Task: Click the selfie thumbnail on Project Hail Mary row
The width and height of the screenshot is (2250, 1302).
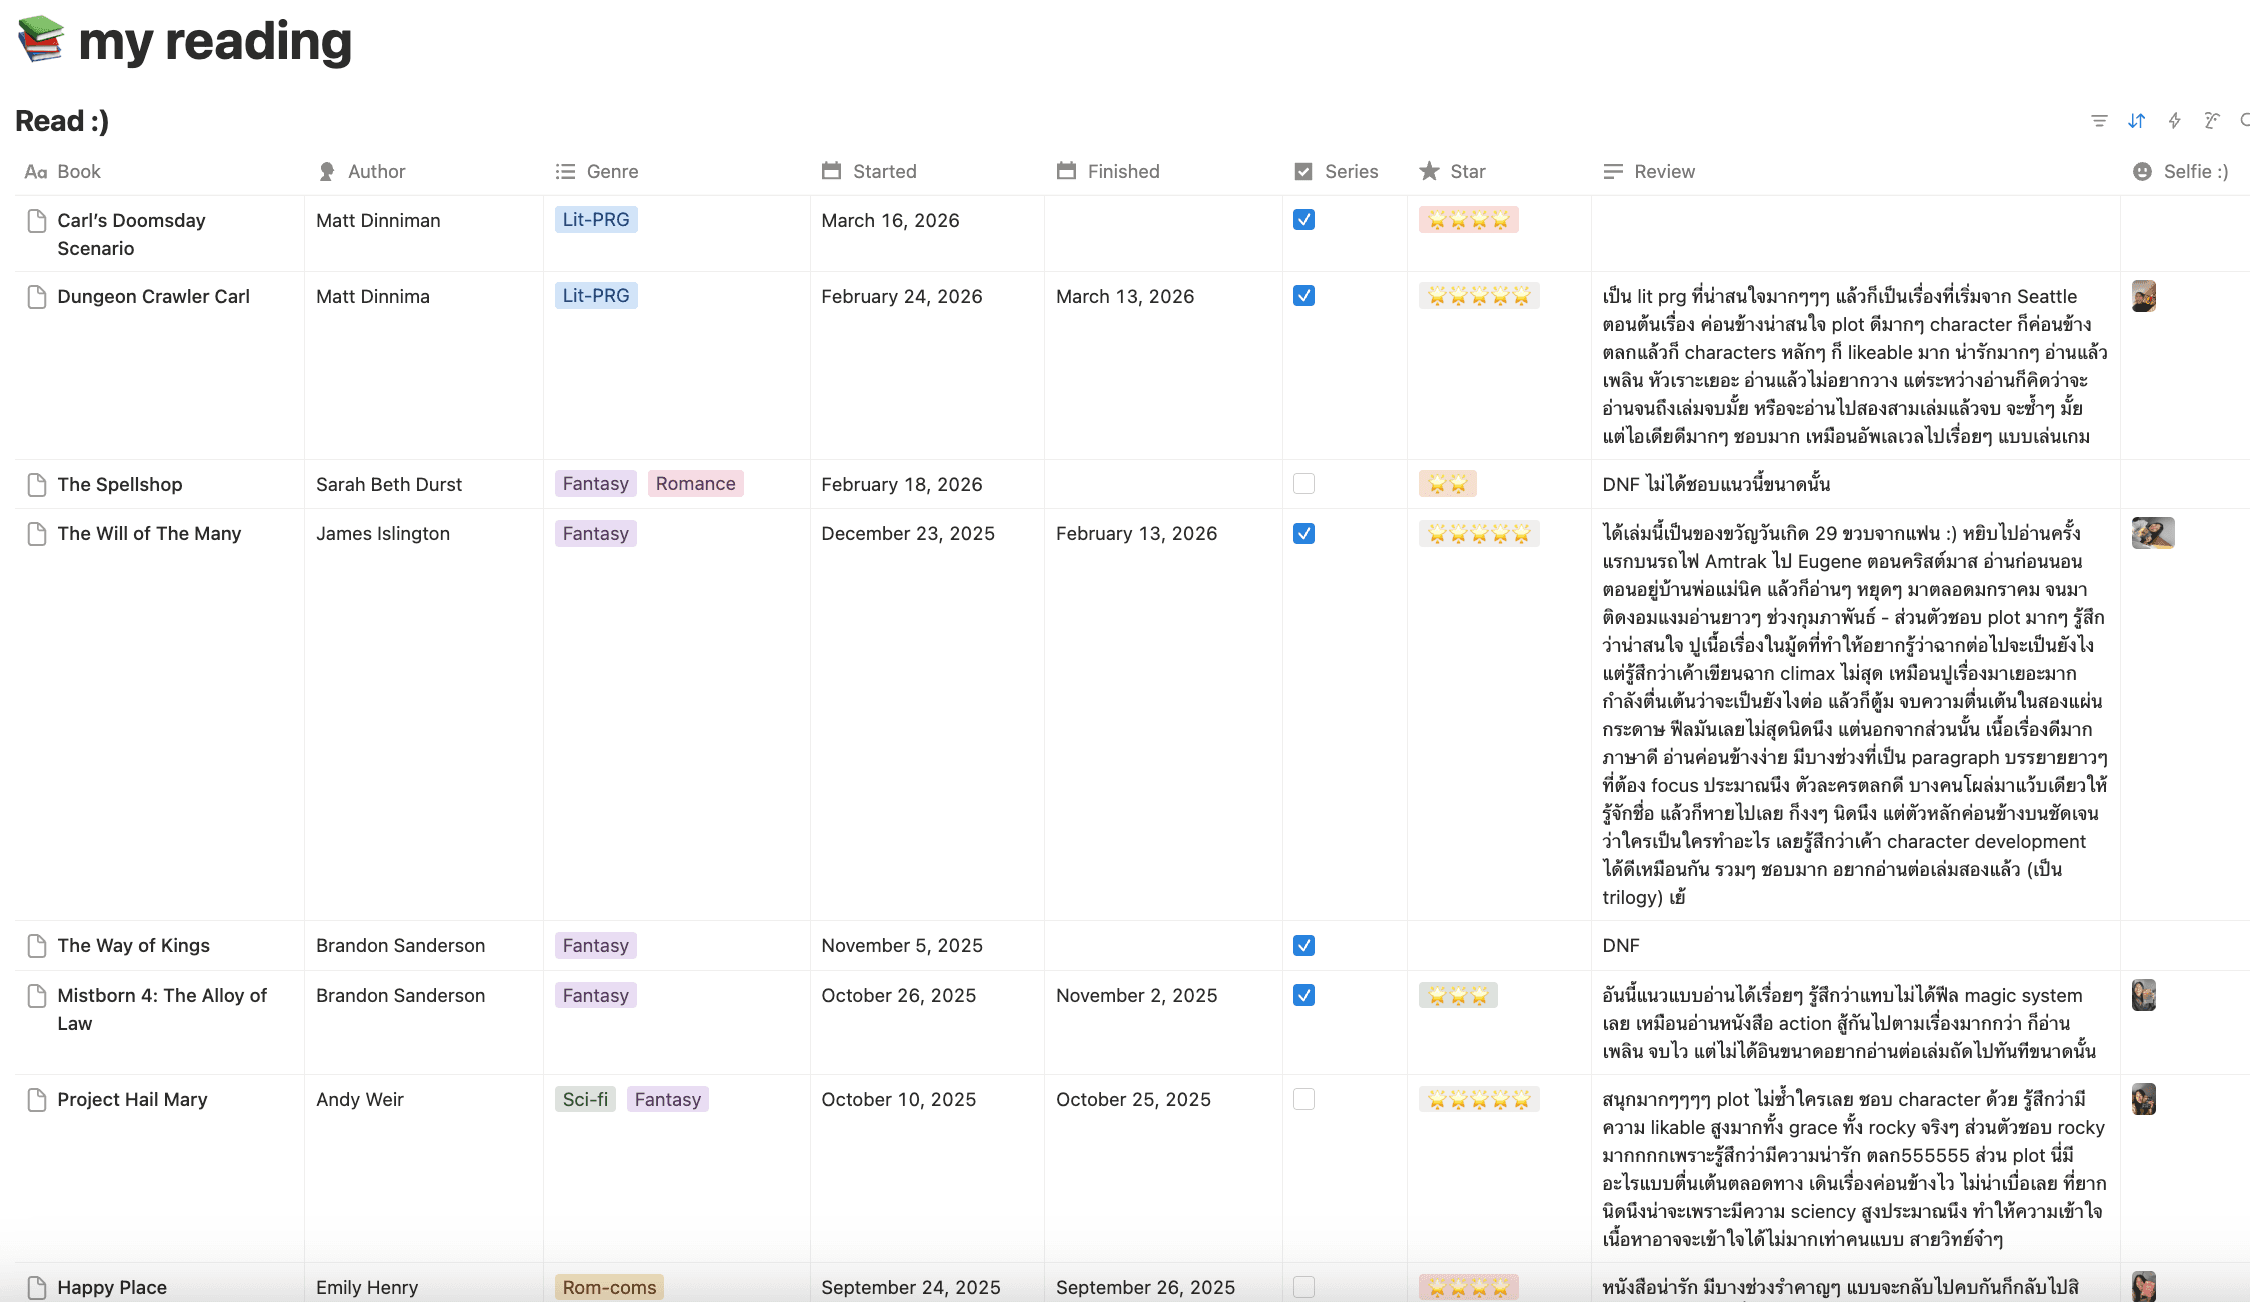Action: [x=2144, y=1099]
